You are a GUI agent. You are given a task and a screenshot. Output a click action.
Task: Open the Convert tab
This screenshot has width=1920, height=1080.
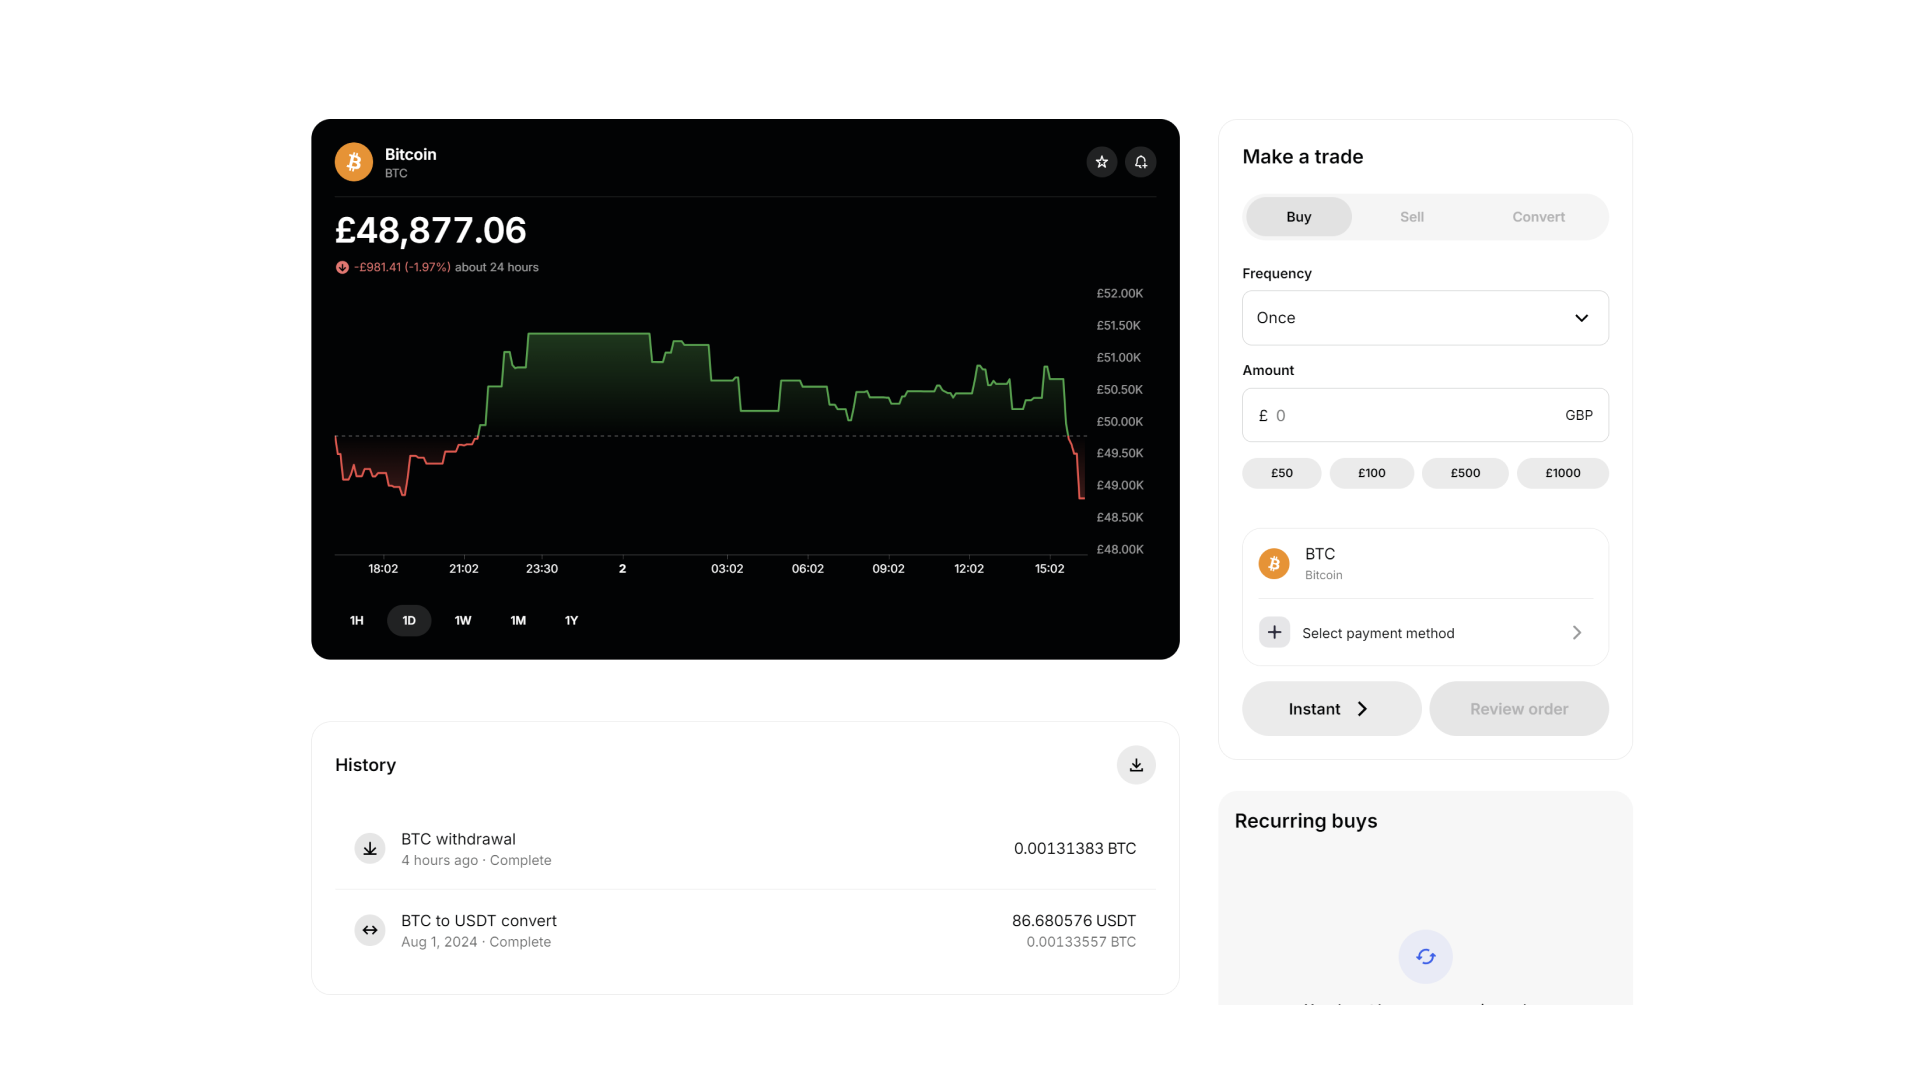coord(1538,216)
